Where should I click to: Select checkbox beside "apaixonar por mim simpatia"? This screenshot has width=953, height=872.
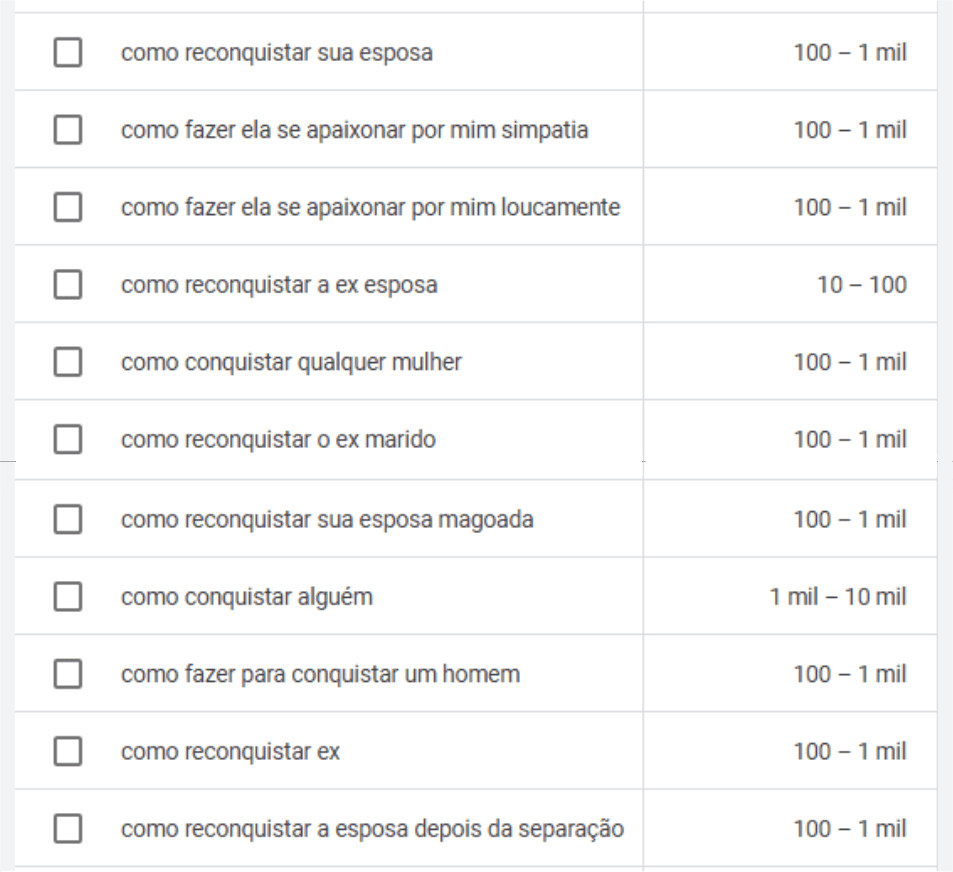67,130
